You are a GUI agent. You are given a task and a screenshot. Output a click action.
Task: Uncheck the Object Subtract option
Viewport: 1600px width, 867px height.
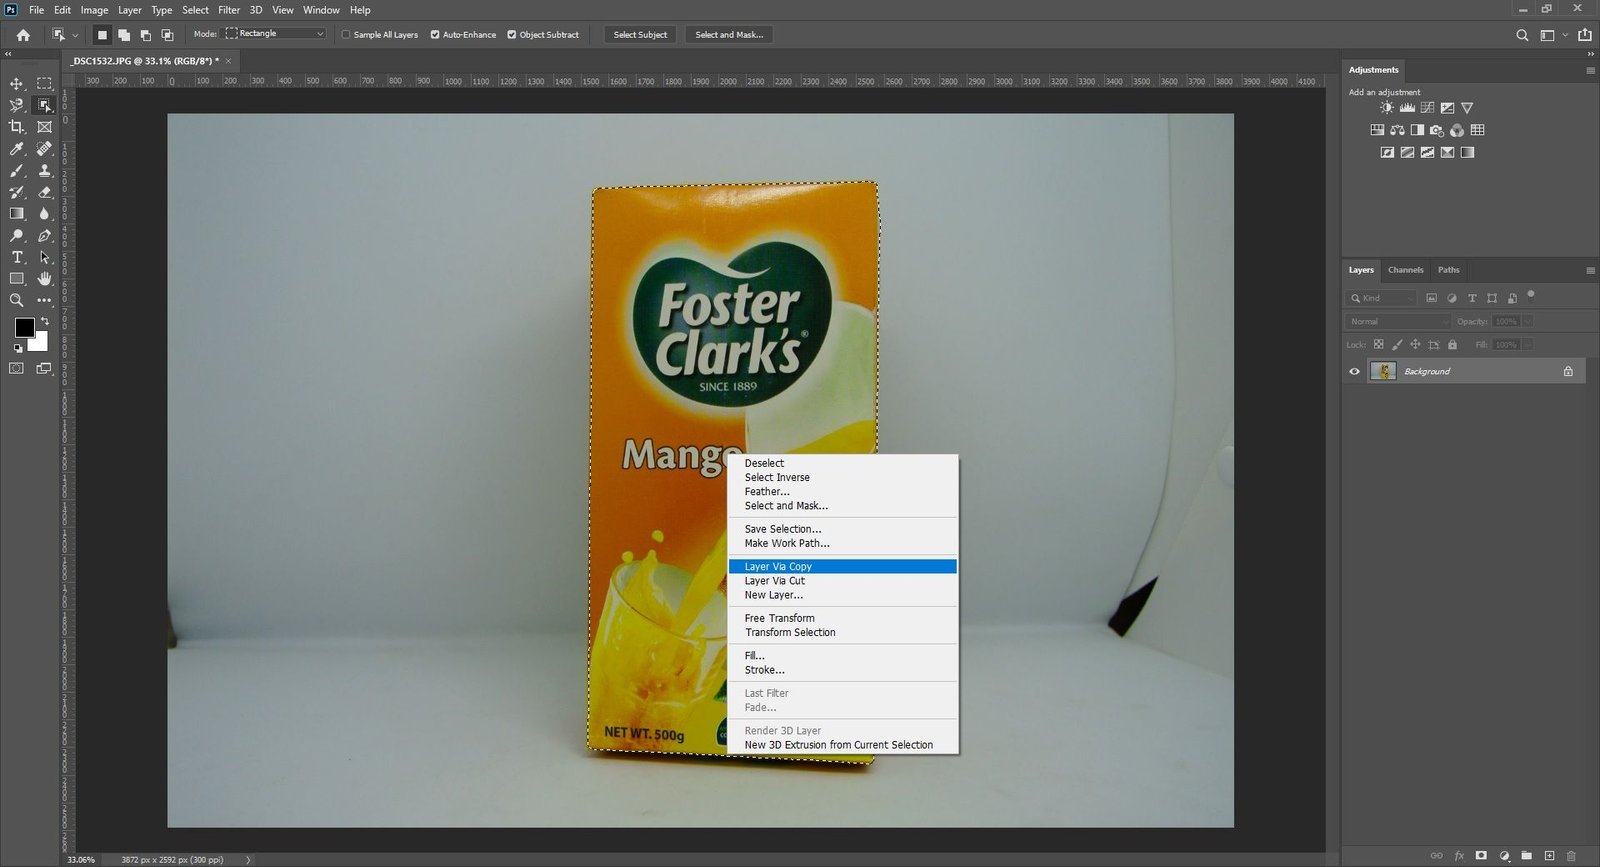(x=512, y=35)
